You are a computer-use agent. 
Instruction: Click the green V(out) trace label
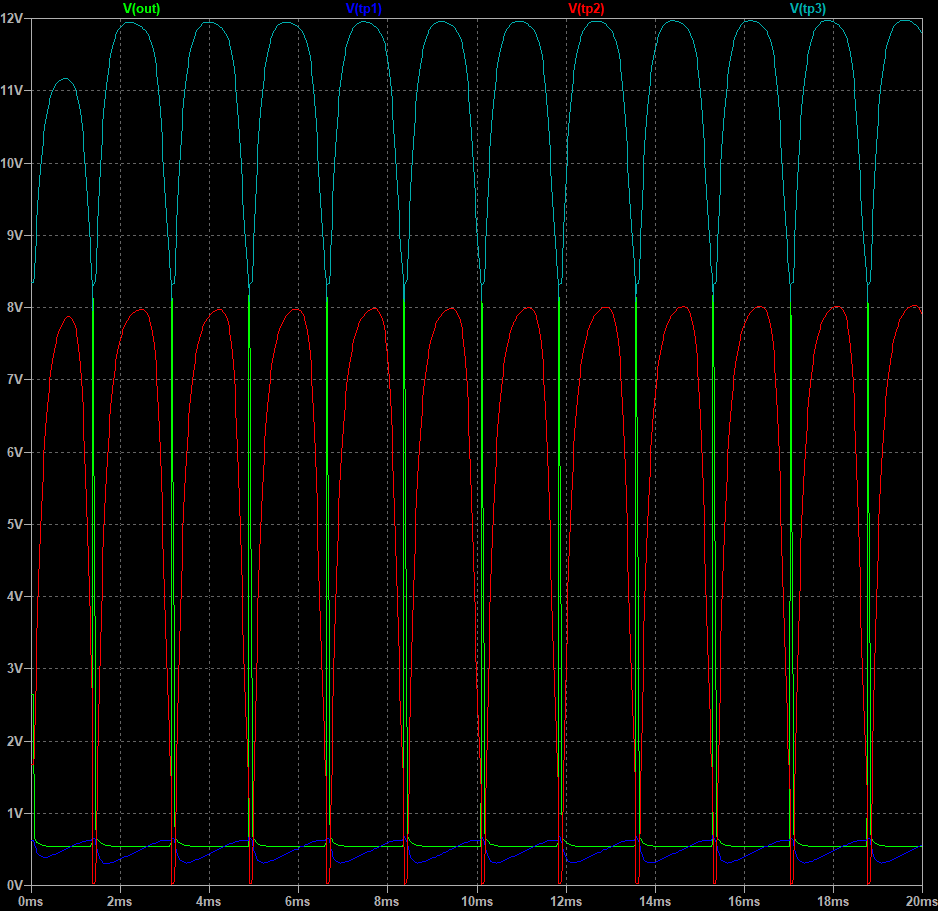pos(141,9)
